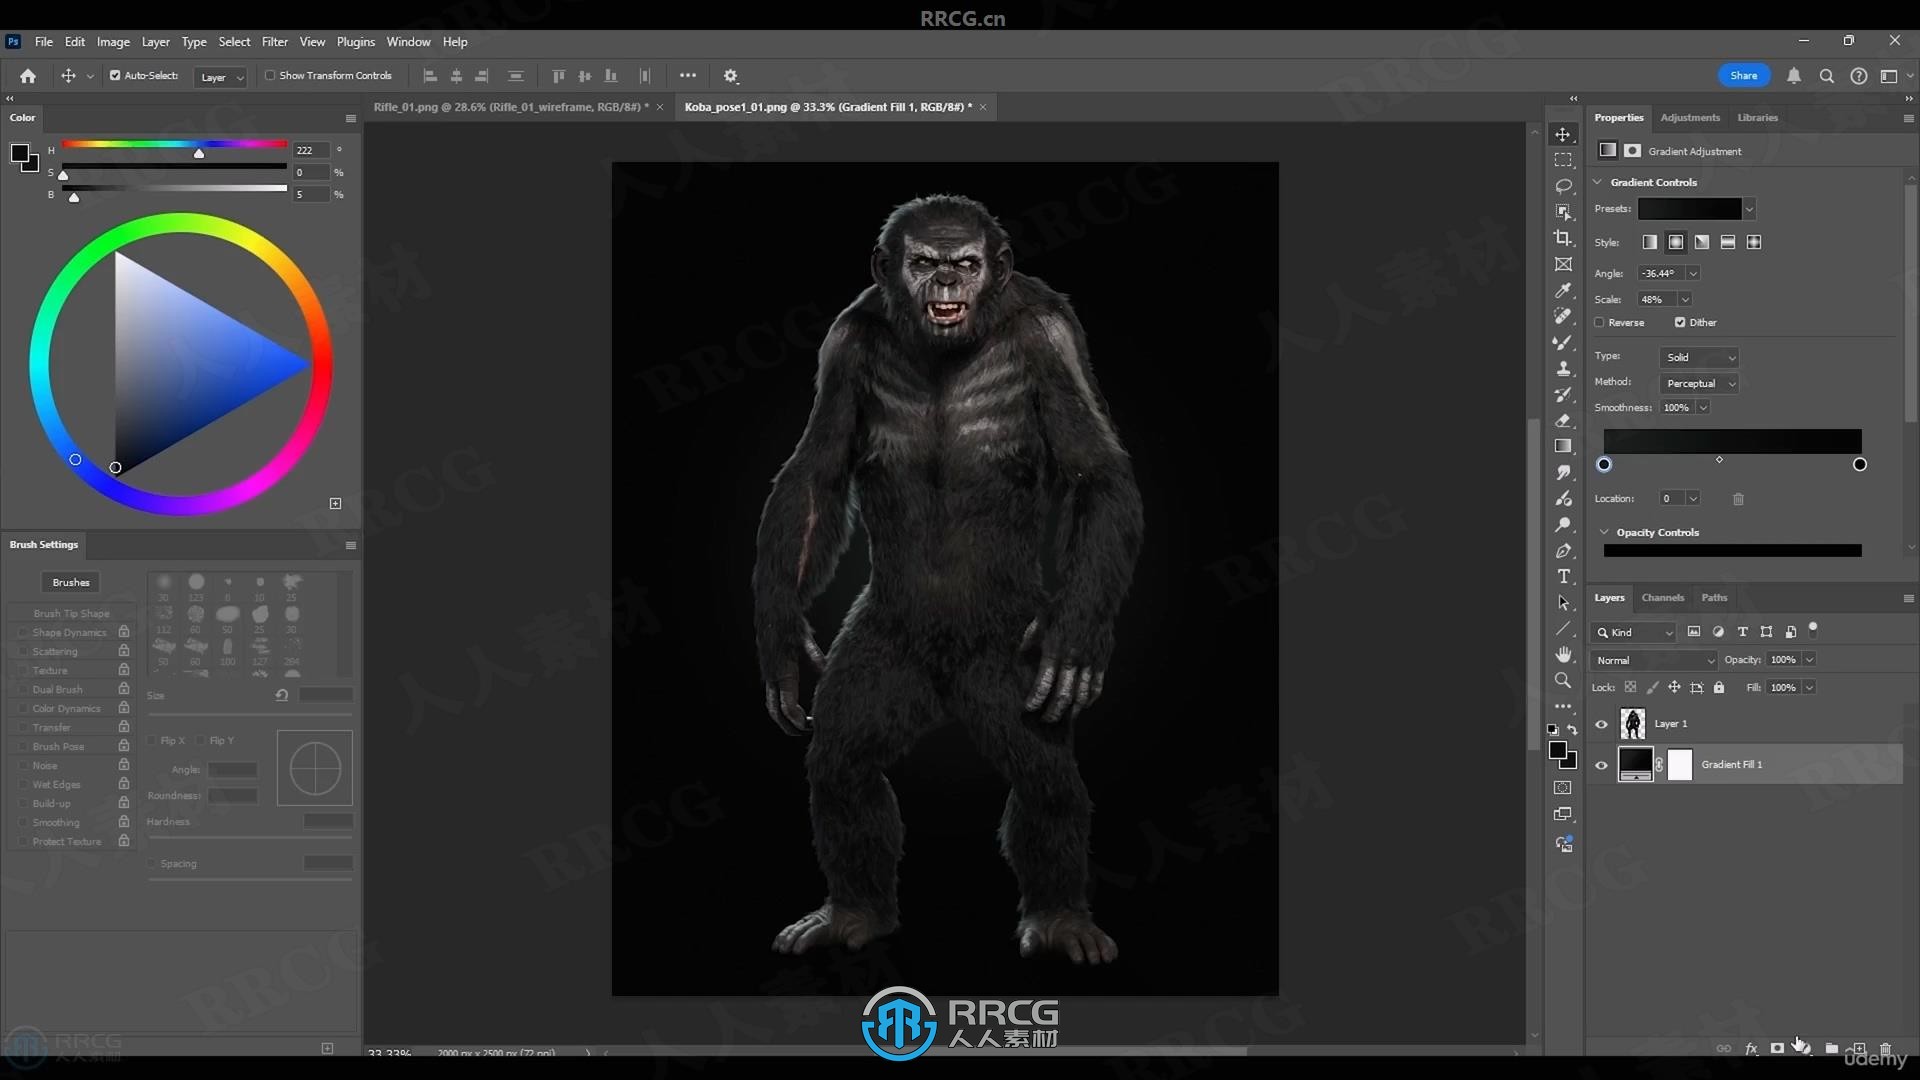
Task: Check the Reverse gradient checkbox
Action: (x=1599, y=322)
